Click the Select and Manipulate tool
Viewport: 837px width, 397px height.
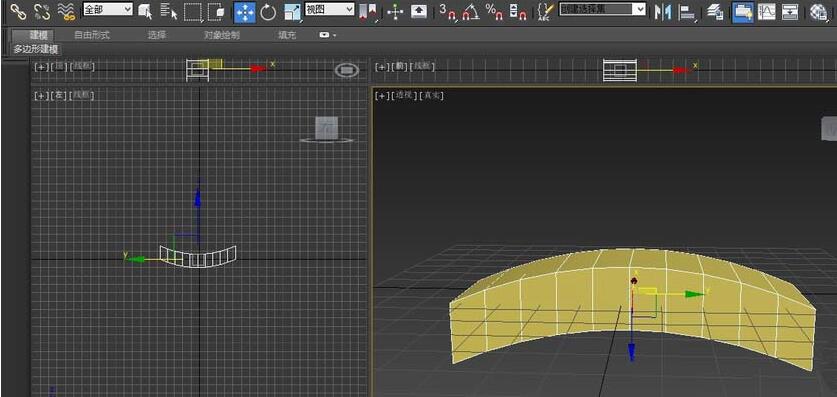coord(395,12)
